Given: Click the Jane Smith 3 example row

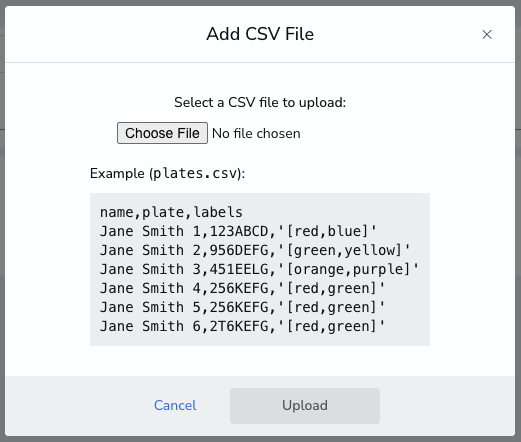Looking at the screenshot, I should [x=260, y=269].
